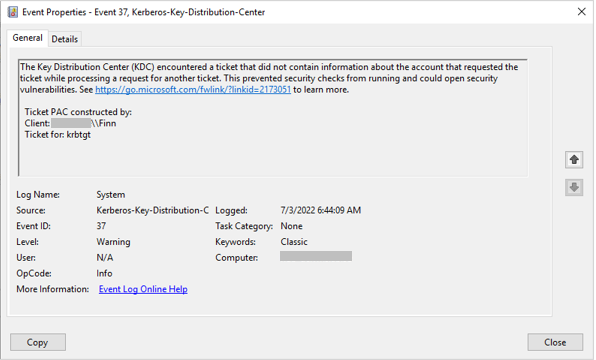Select the Client \\Finn line
The height and width of the screenshot is (360, 596).
[x=70, y=124]
